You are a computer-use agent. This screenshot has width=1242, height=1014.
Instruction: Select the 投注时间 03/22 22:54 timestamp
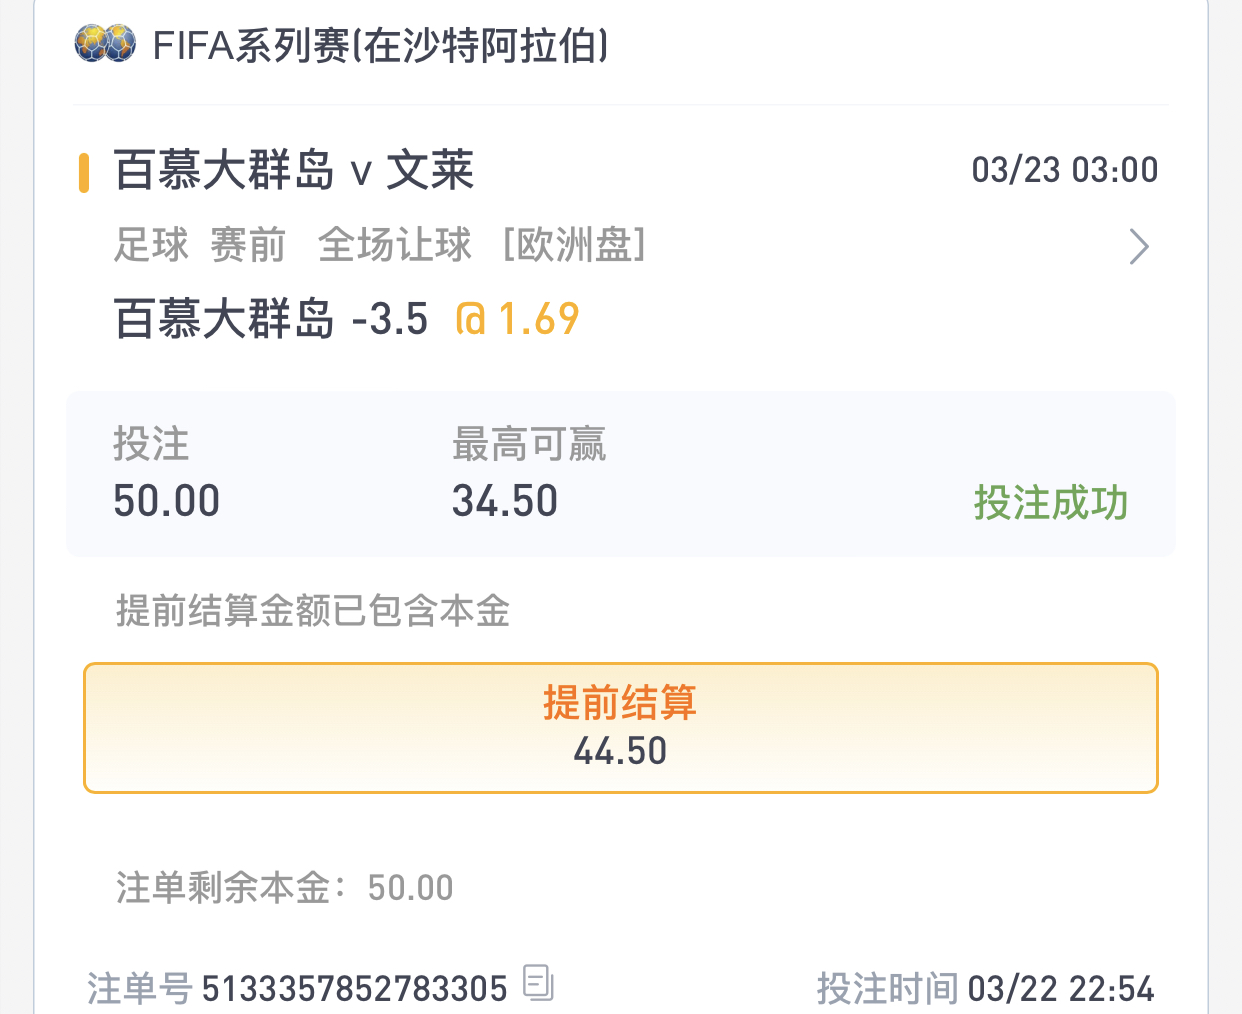point(986,989)
